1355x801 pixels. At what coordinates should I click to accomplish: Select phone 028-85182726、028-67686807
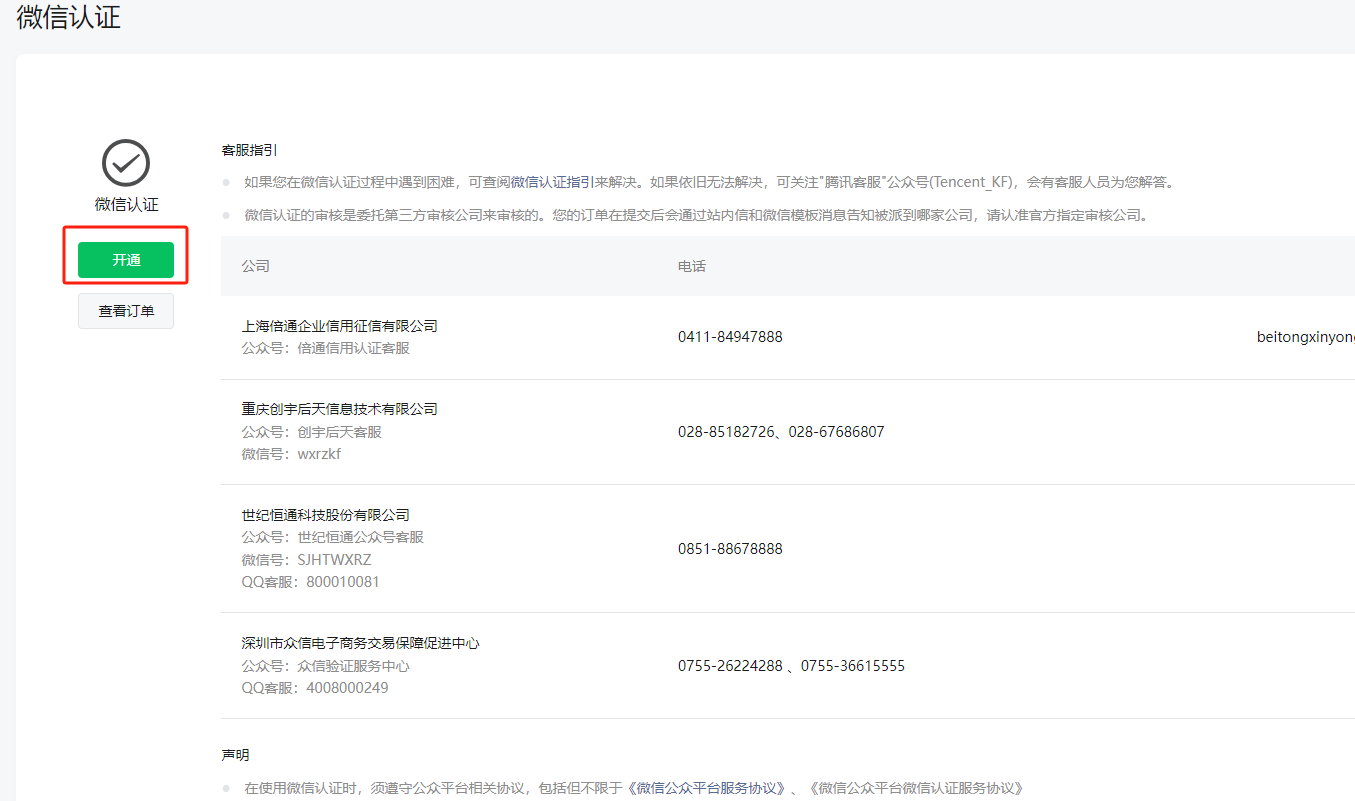click(781, 432)
